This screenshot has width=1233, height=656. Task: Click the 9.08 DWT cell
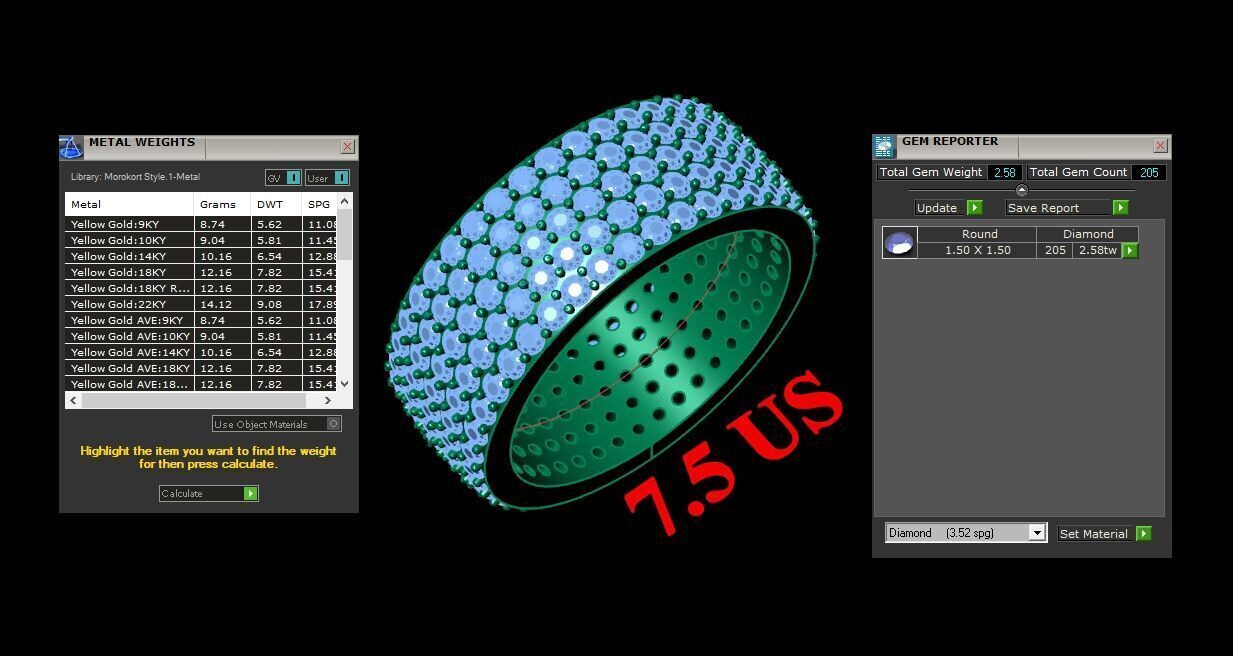[276, 304]
